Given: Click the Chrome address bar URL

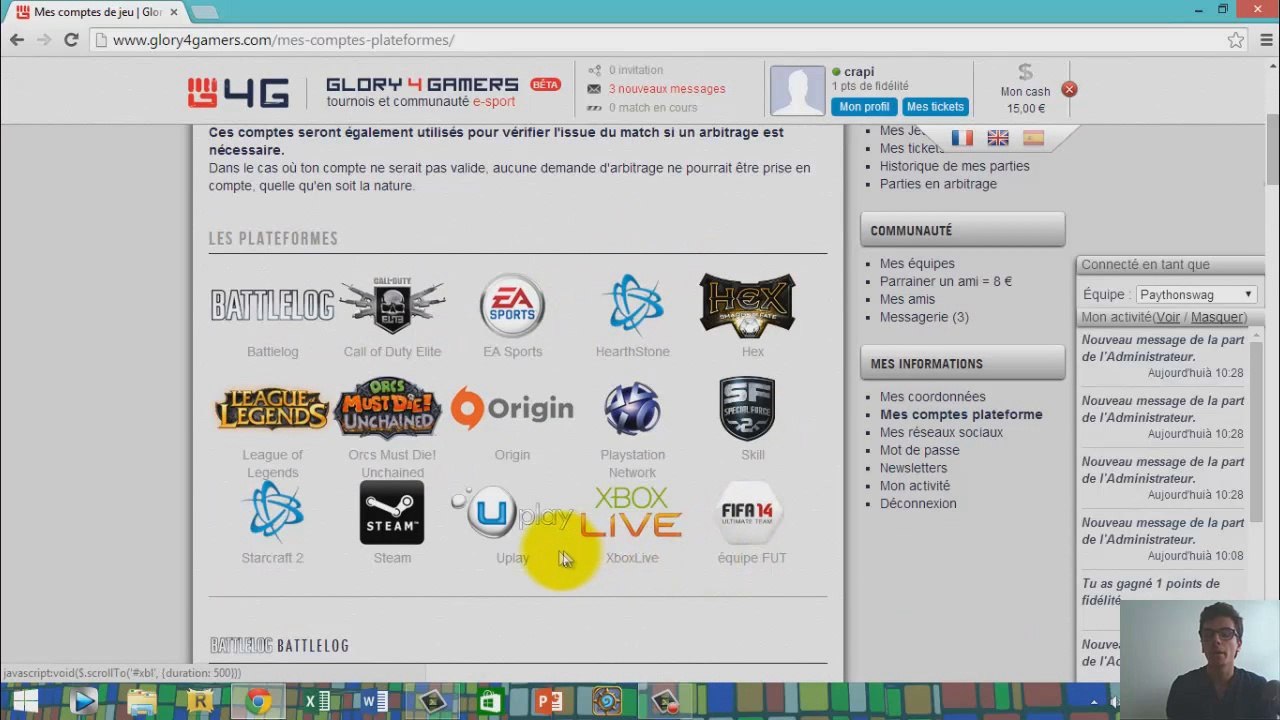Looking at the screenshot, I should pyautogui.click(x=283, y=40).
